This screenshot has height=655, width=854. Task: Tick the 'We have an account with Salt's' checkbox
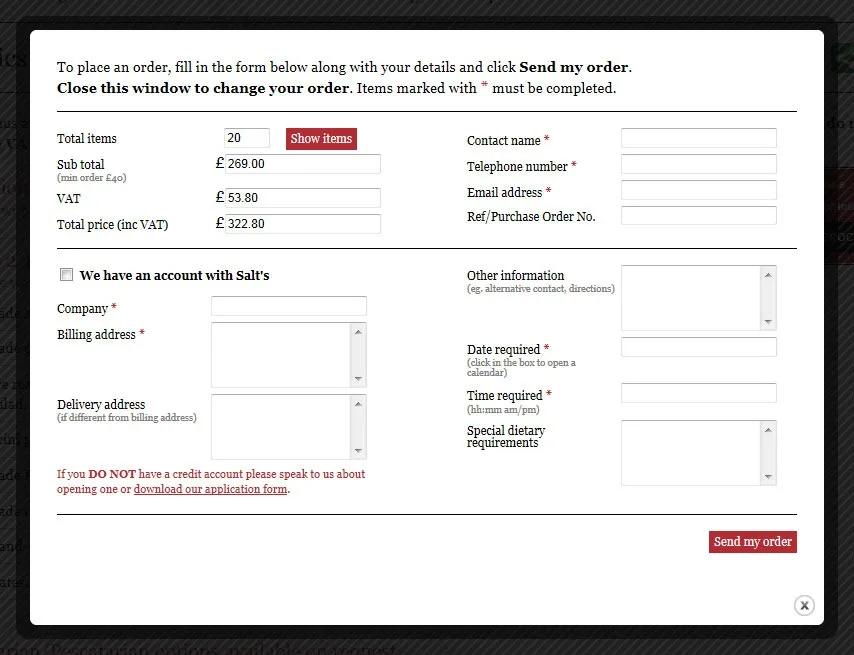(x=67, y=275)
